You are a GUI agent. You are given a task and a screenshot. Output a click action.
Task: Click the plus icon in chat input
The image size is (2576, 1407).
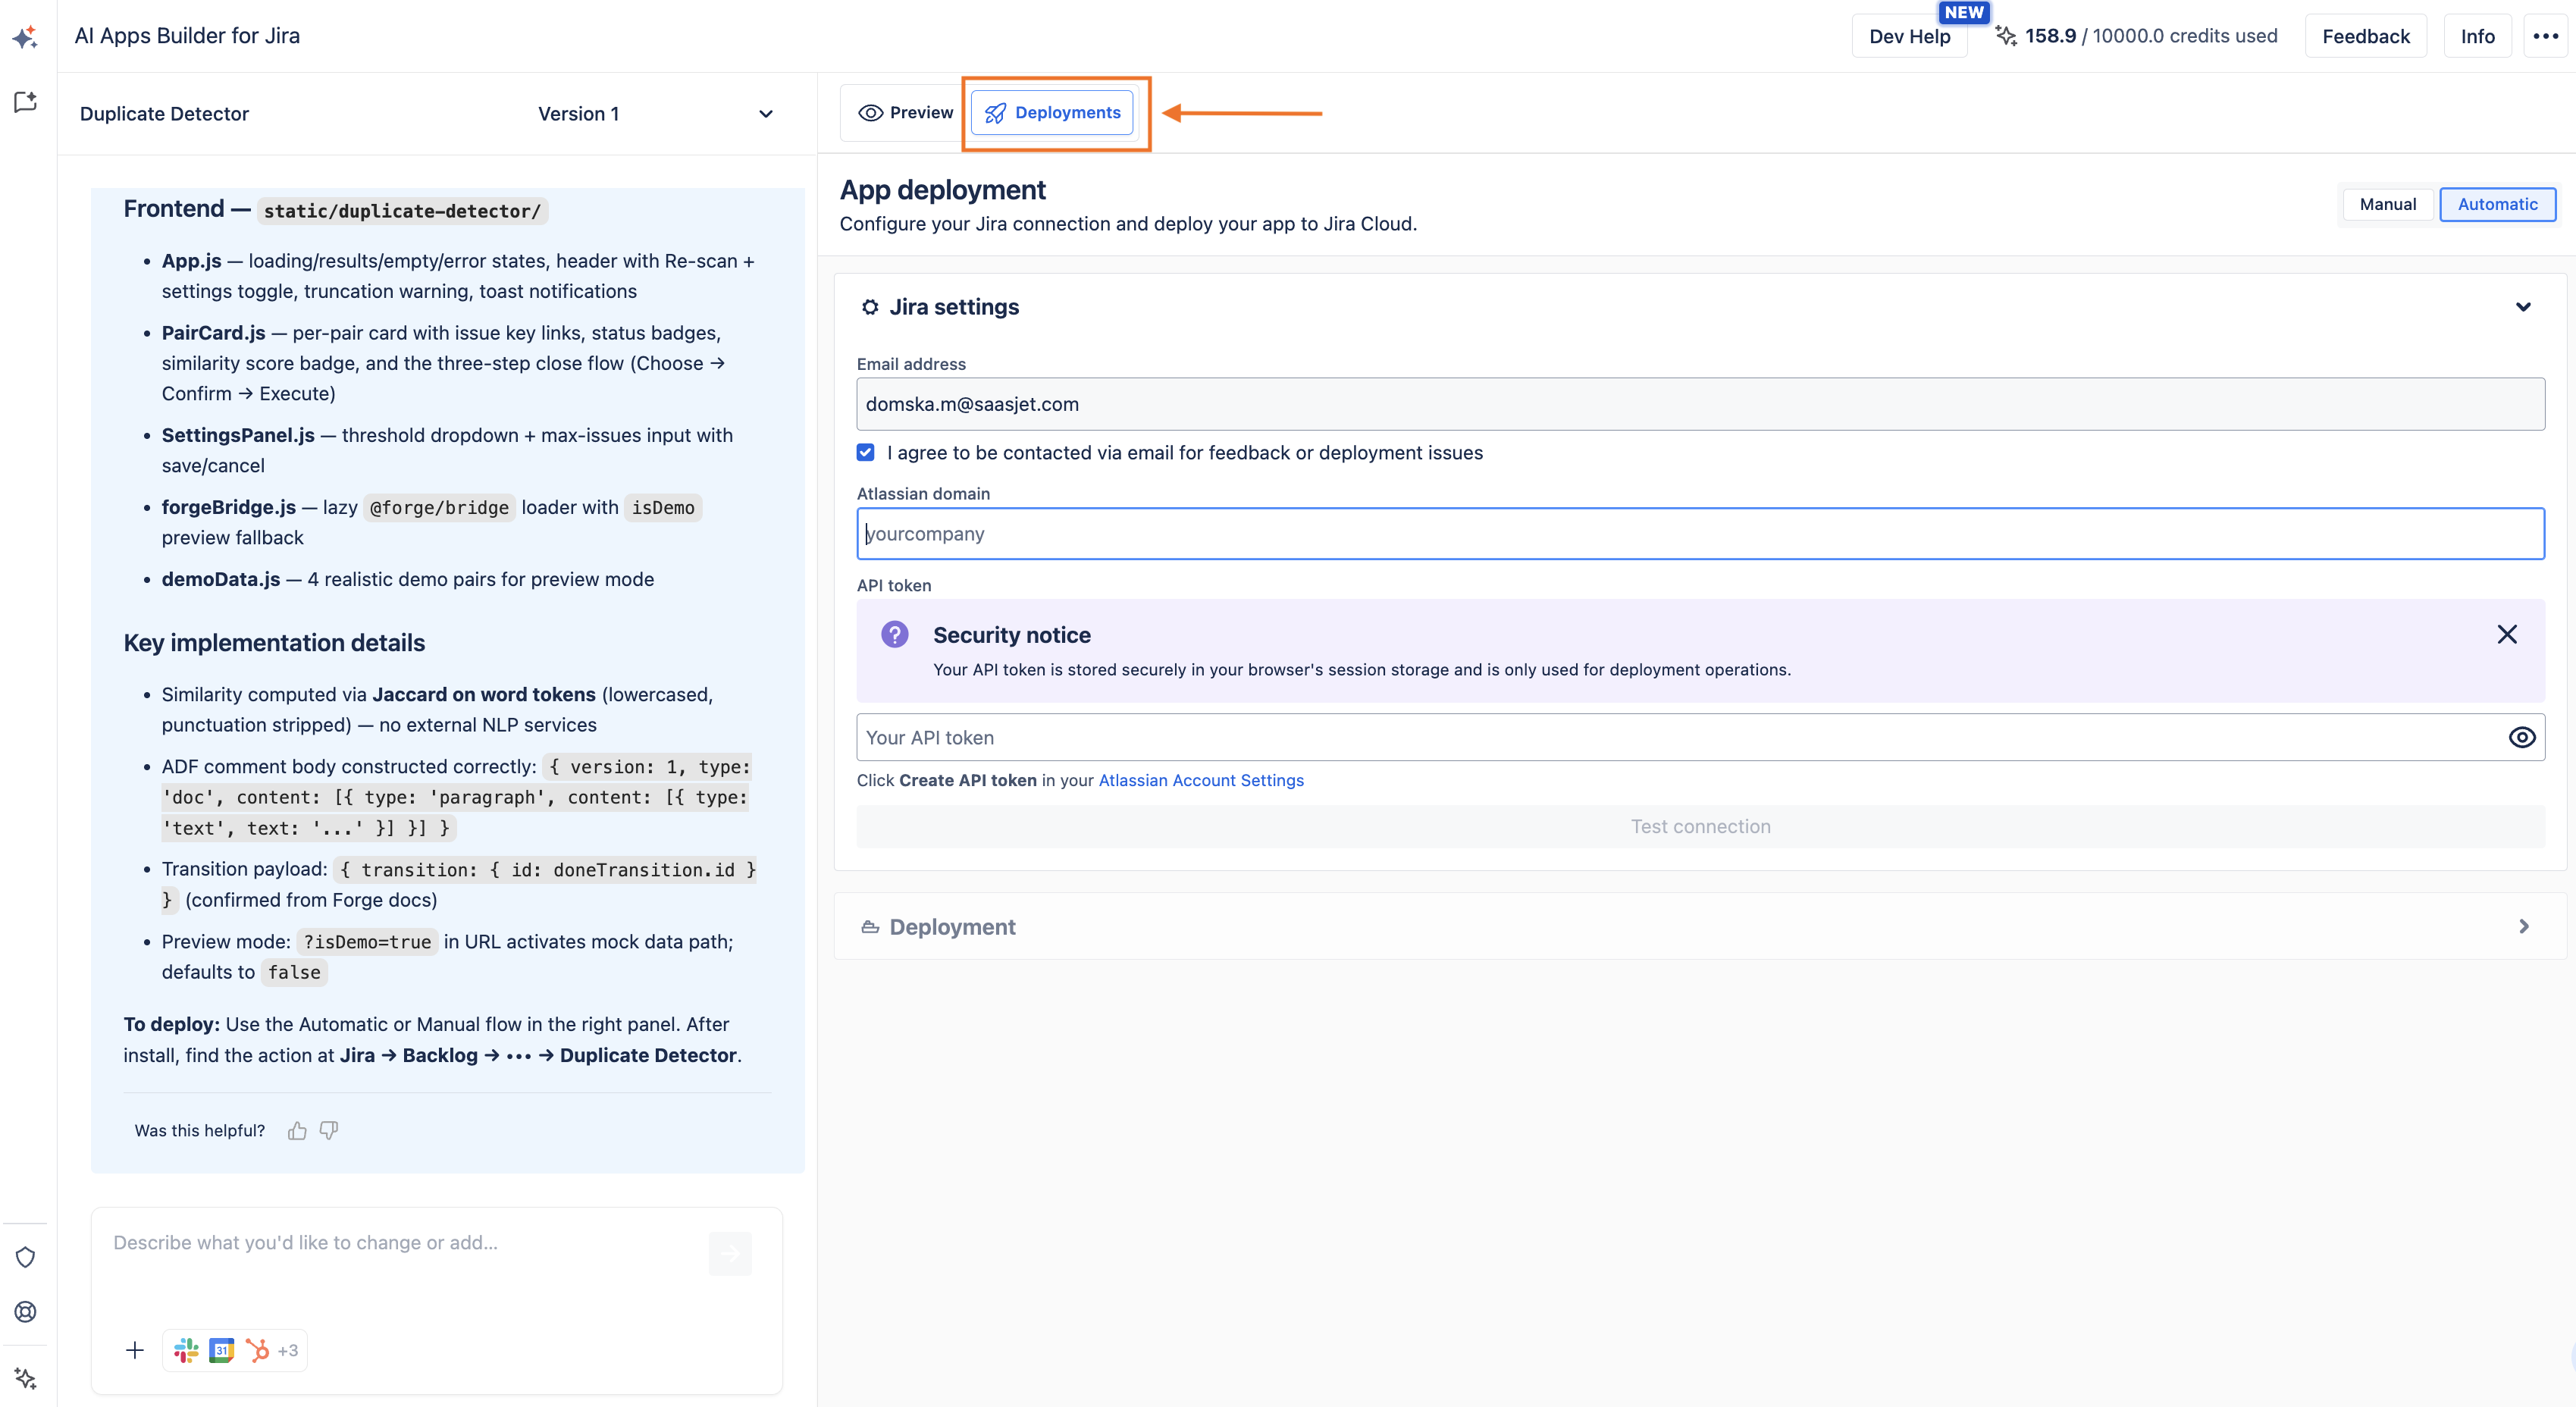point(135,1350)
